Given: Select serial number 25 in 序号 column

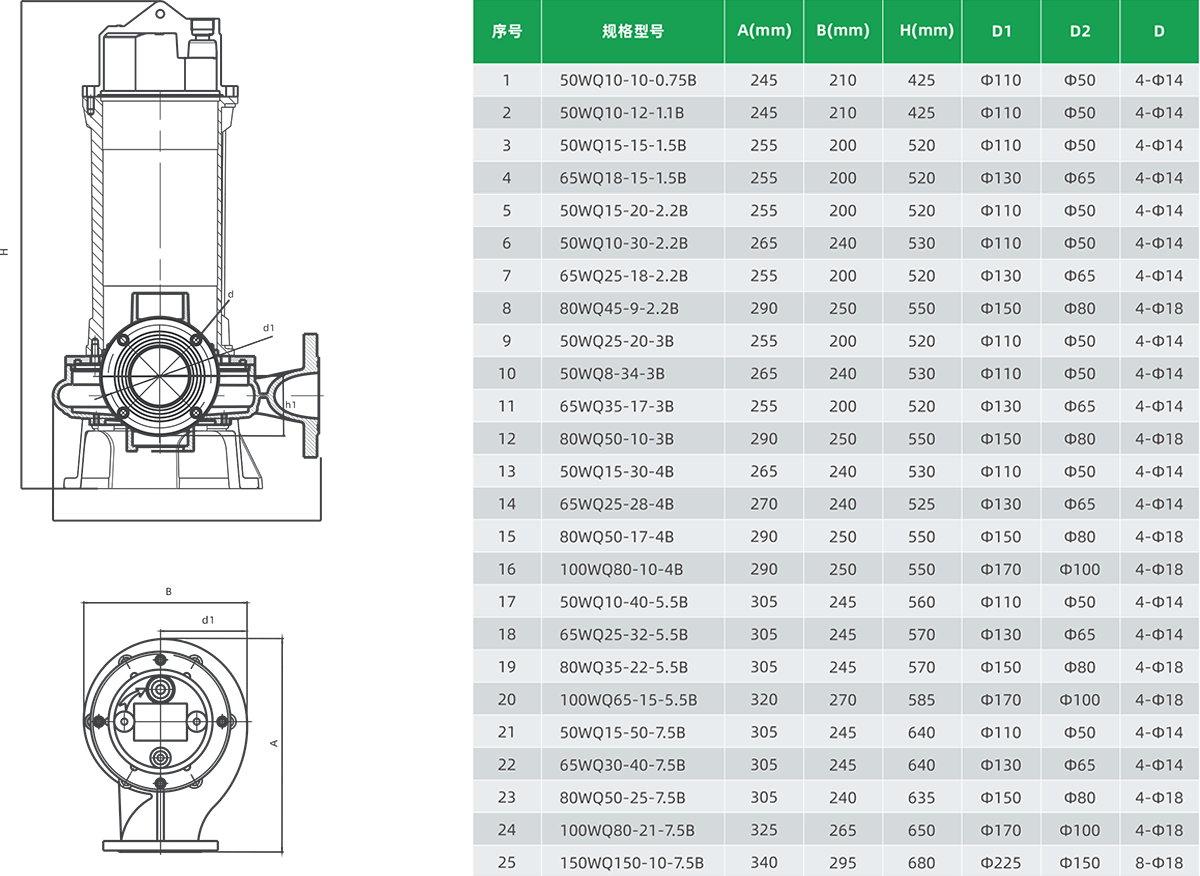Looking at the screenshot, I should tap(507, 863).
